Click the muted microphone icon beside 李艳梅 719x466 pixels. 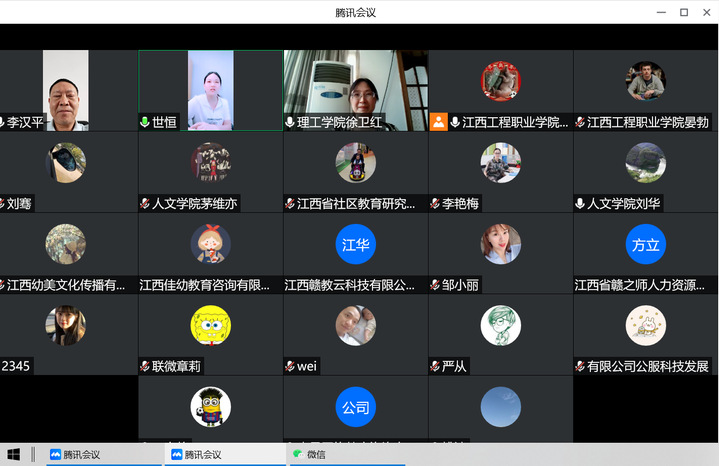(x=435, y=203)
